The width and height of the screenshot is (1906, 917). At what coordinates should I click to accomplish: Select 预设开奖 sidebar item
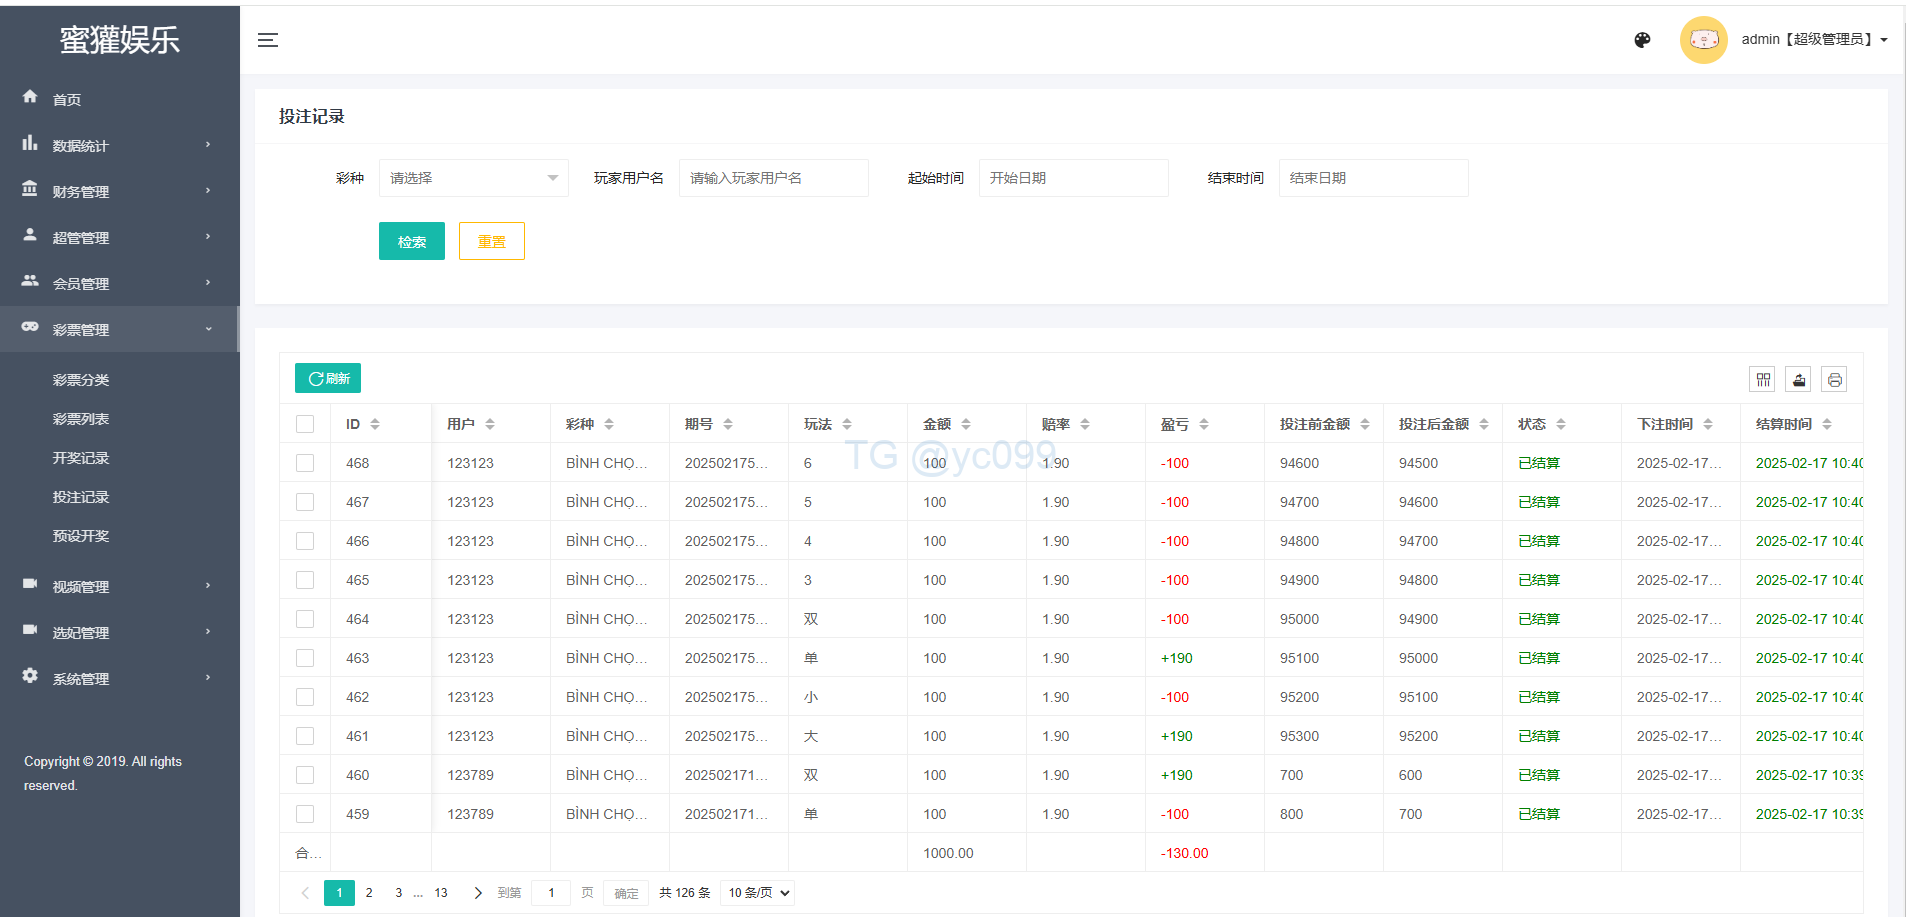81,536
